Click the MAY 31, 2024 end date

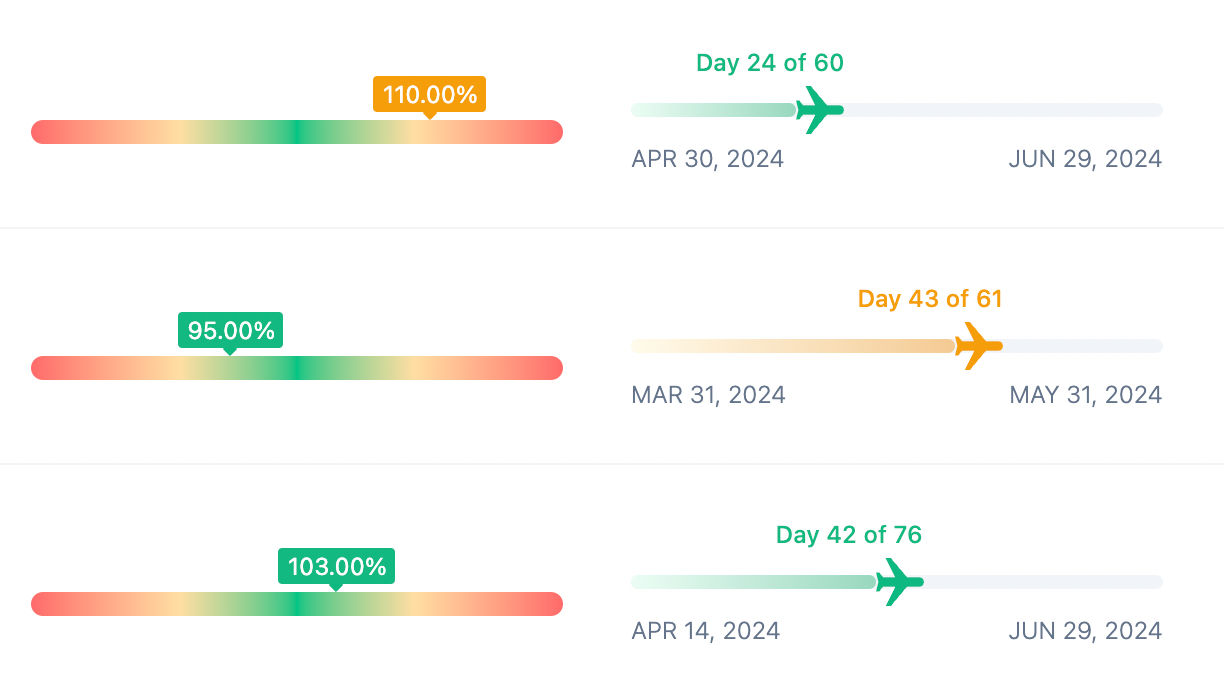point(1086,395)
